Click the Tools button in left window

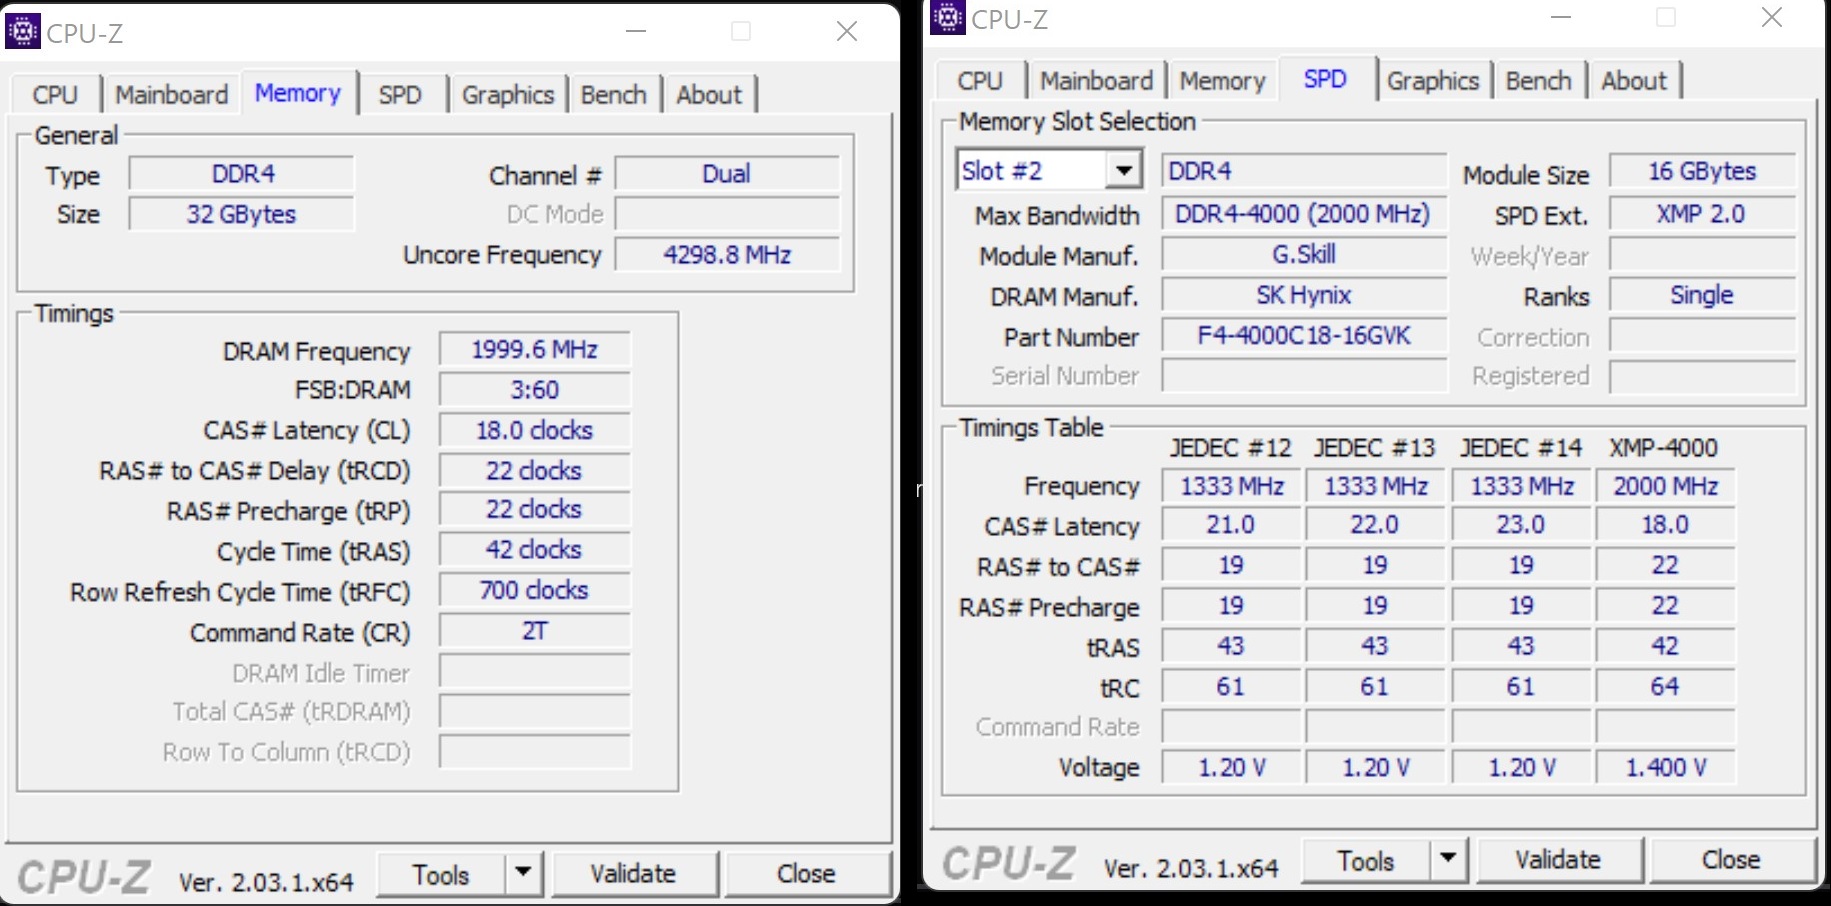pos(441,874)
